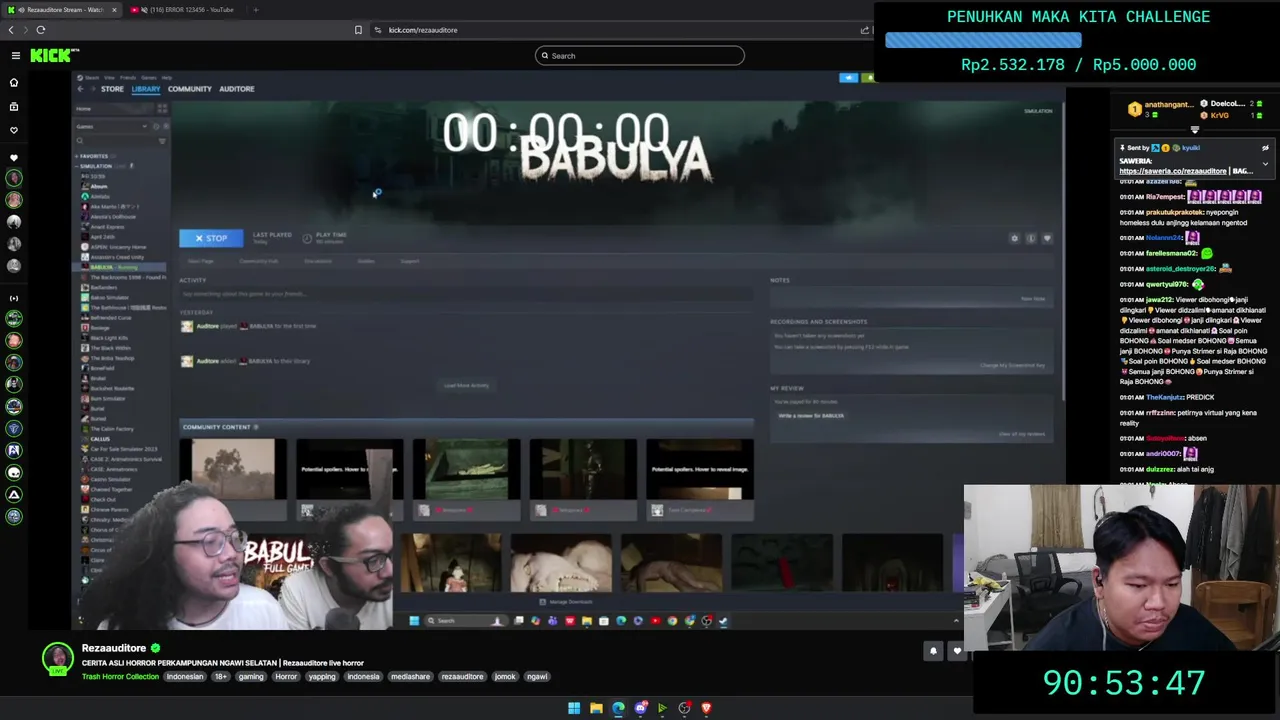Expand the pinned SAWERIA message chevron

coord(1265,164)
